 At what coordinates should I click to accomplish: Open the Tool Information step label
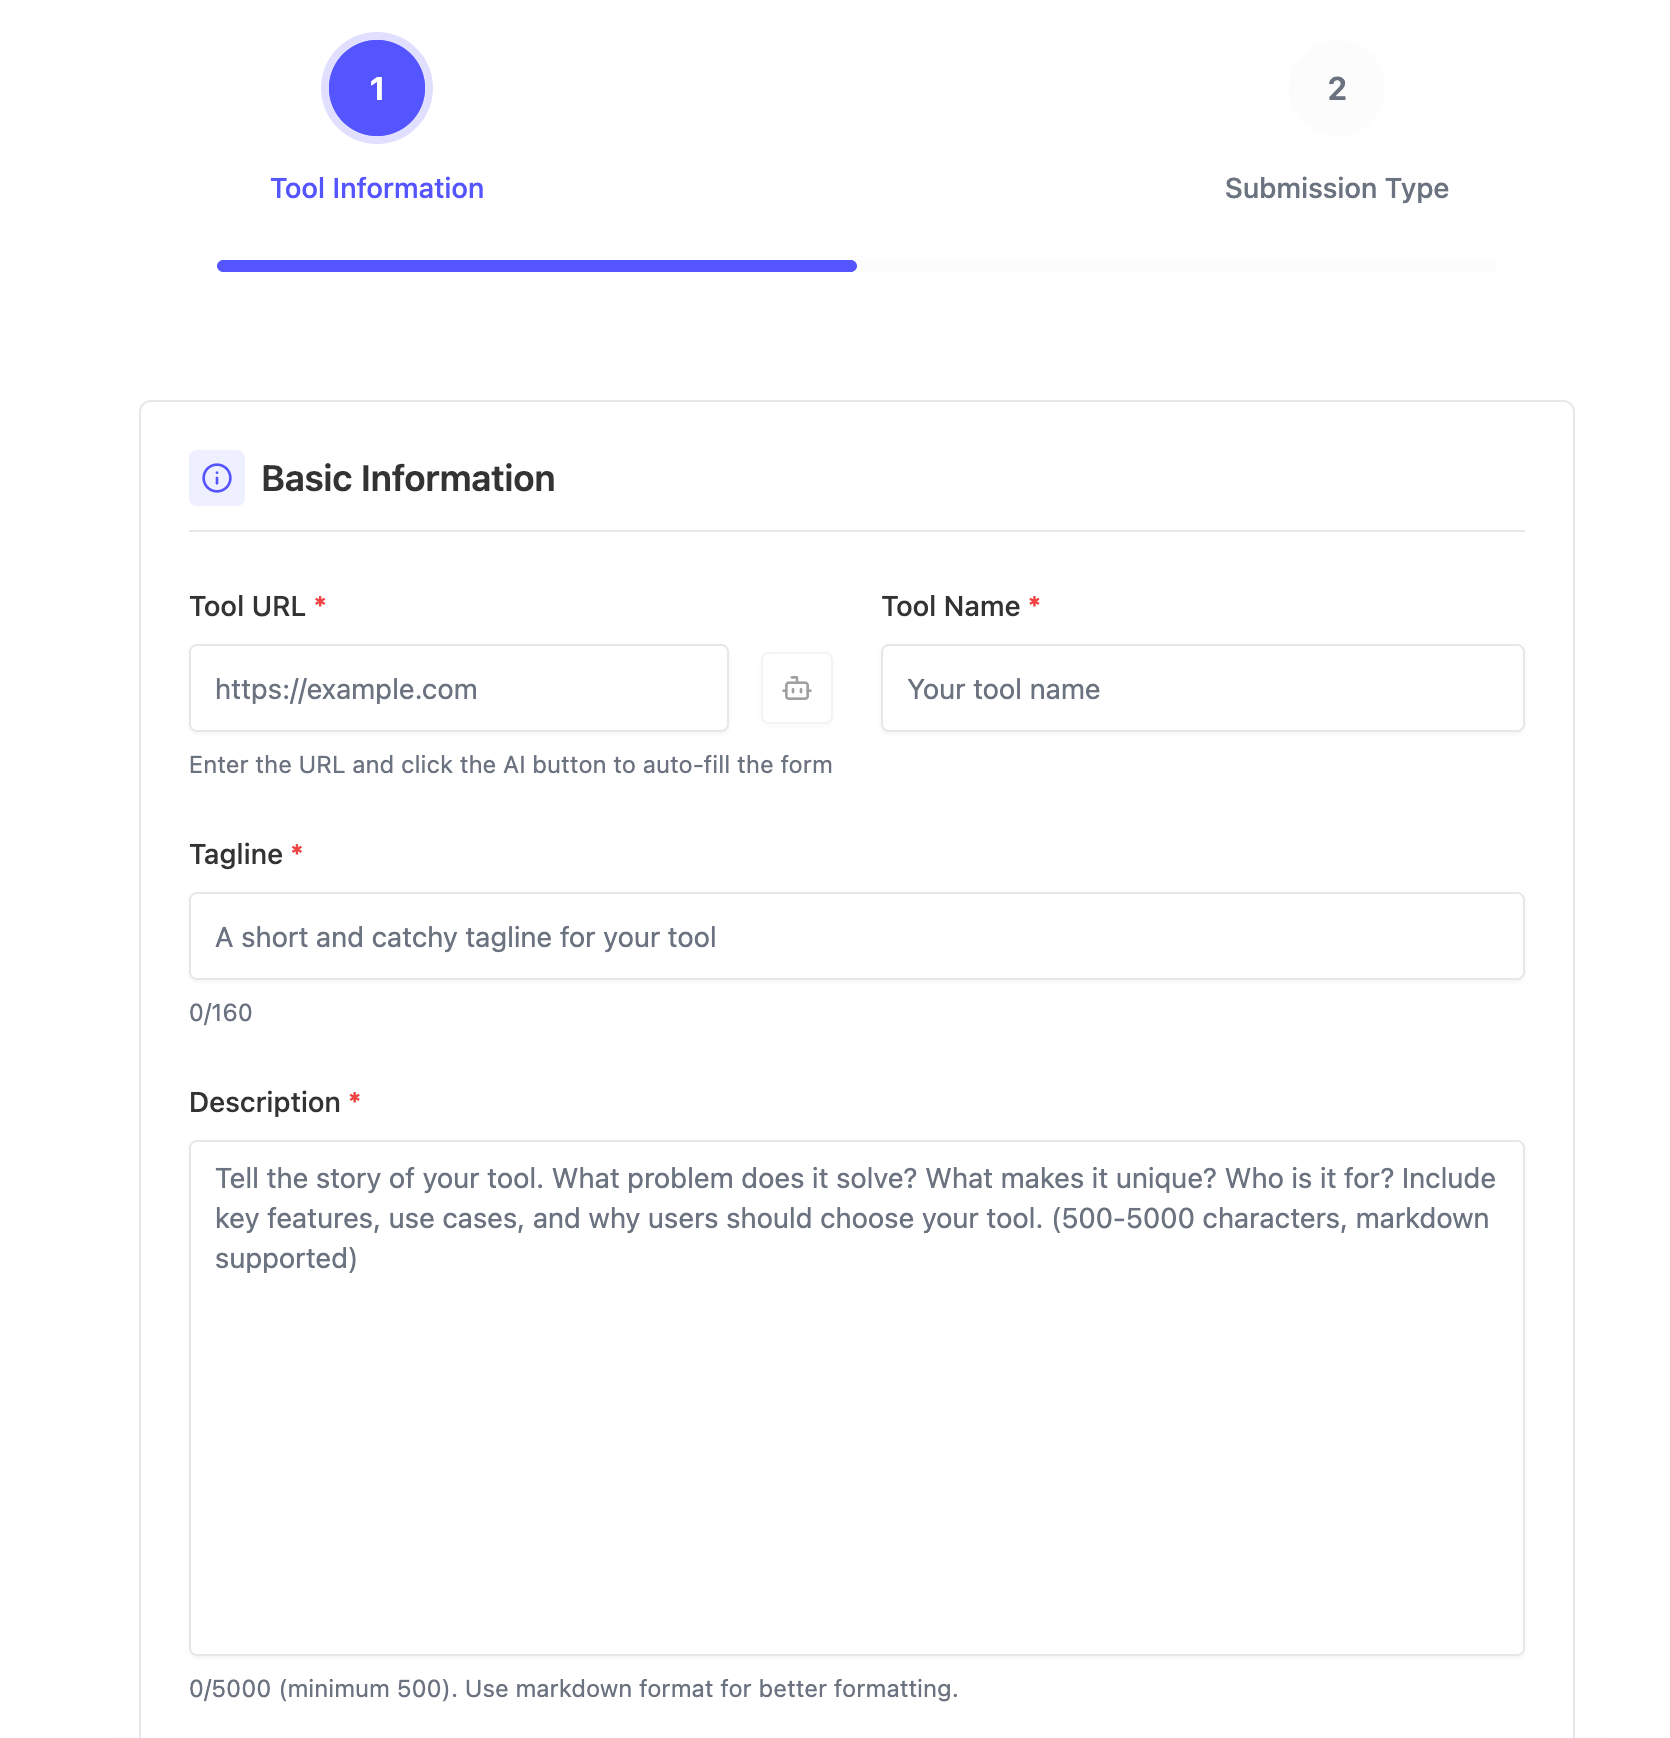point(377,188)
